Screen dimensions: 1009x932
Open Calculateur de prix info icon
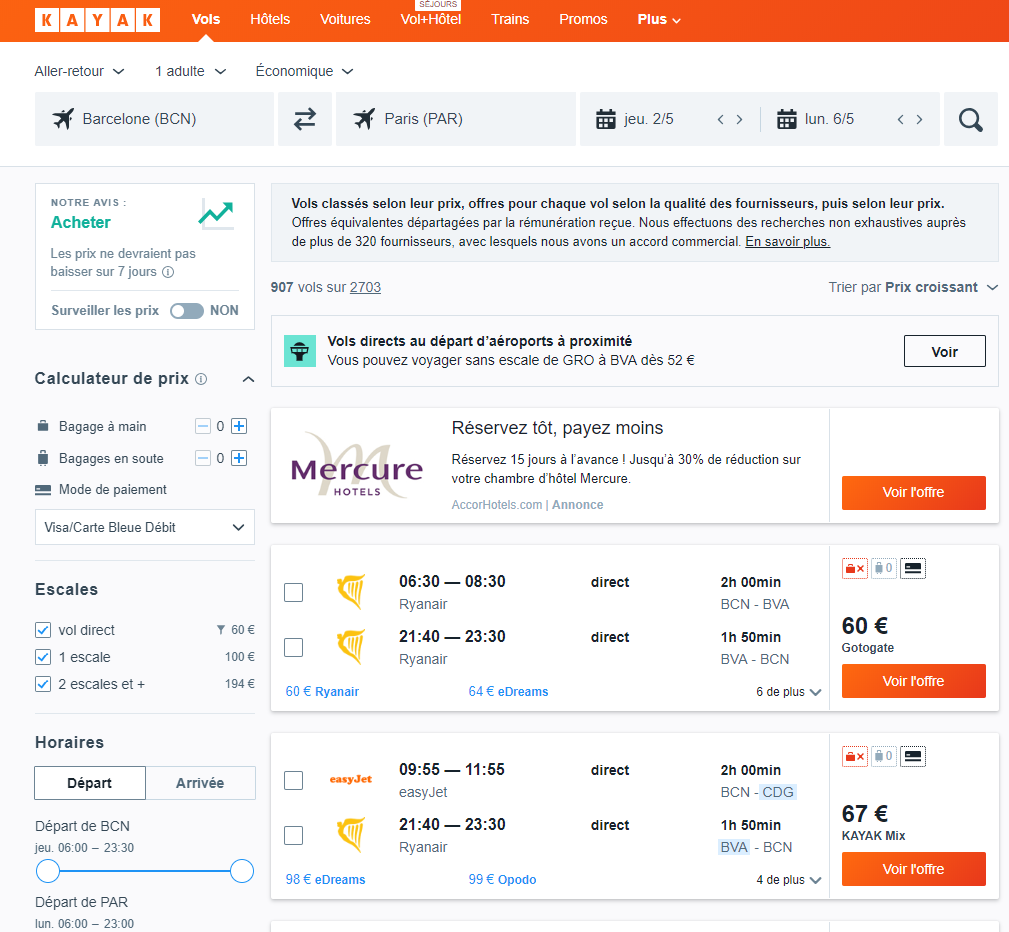[201, 378]
